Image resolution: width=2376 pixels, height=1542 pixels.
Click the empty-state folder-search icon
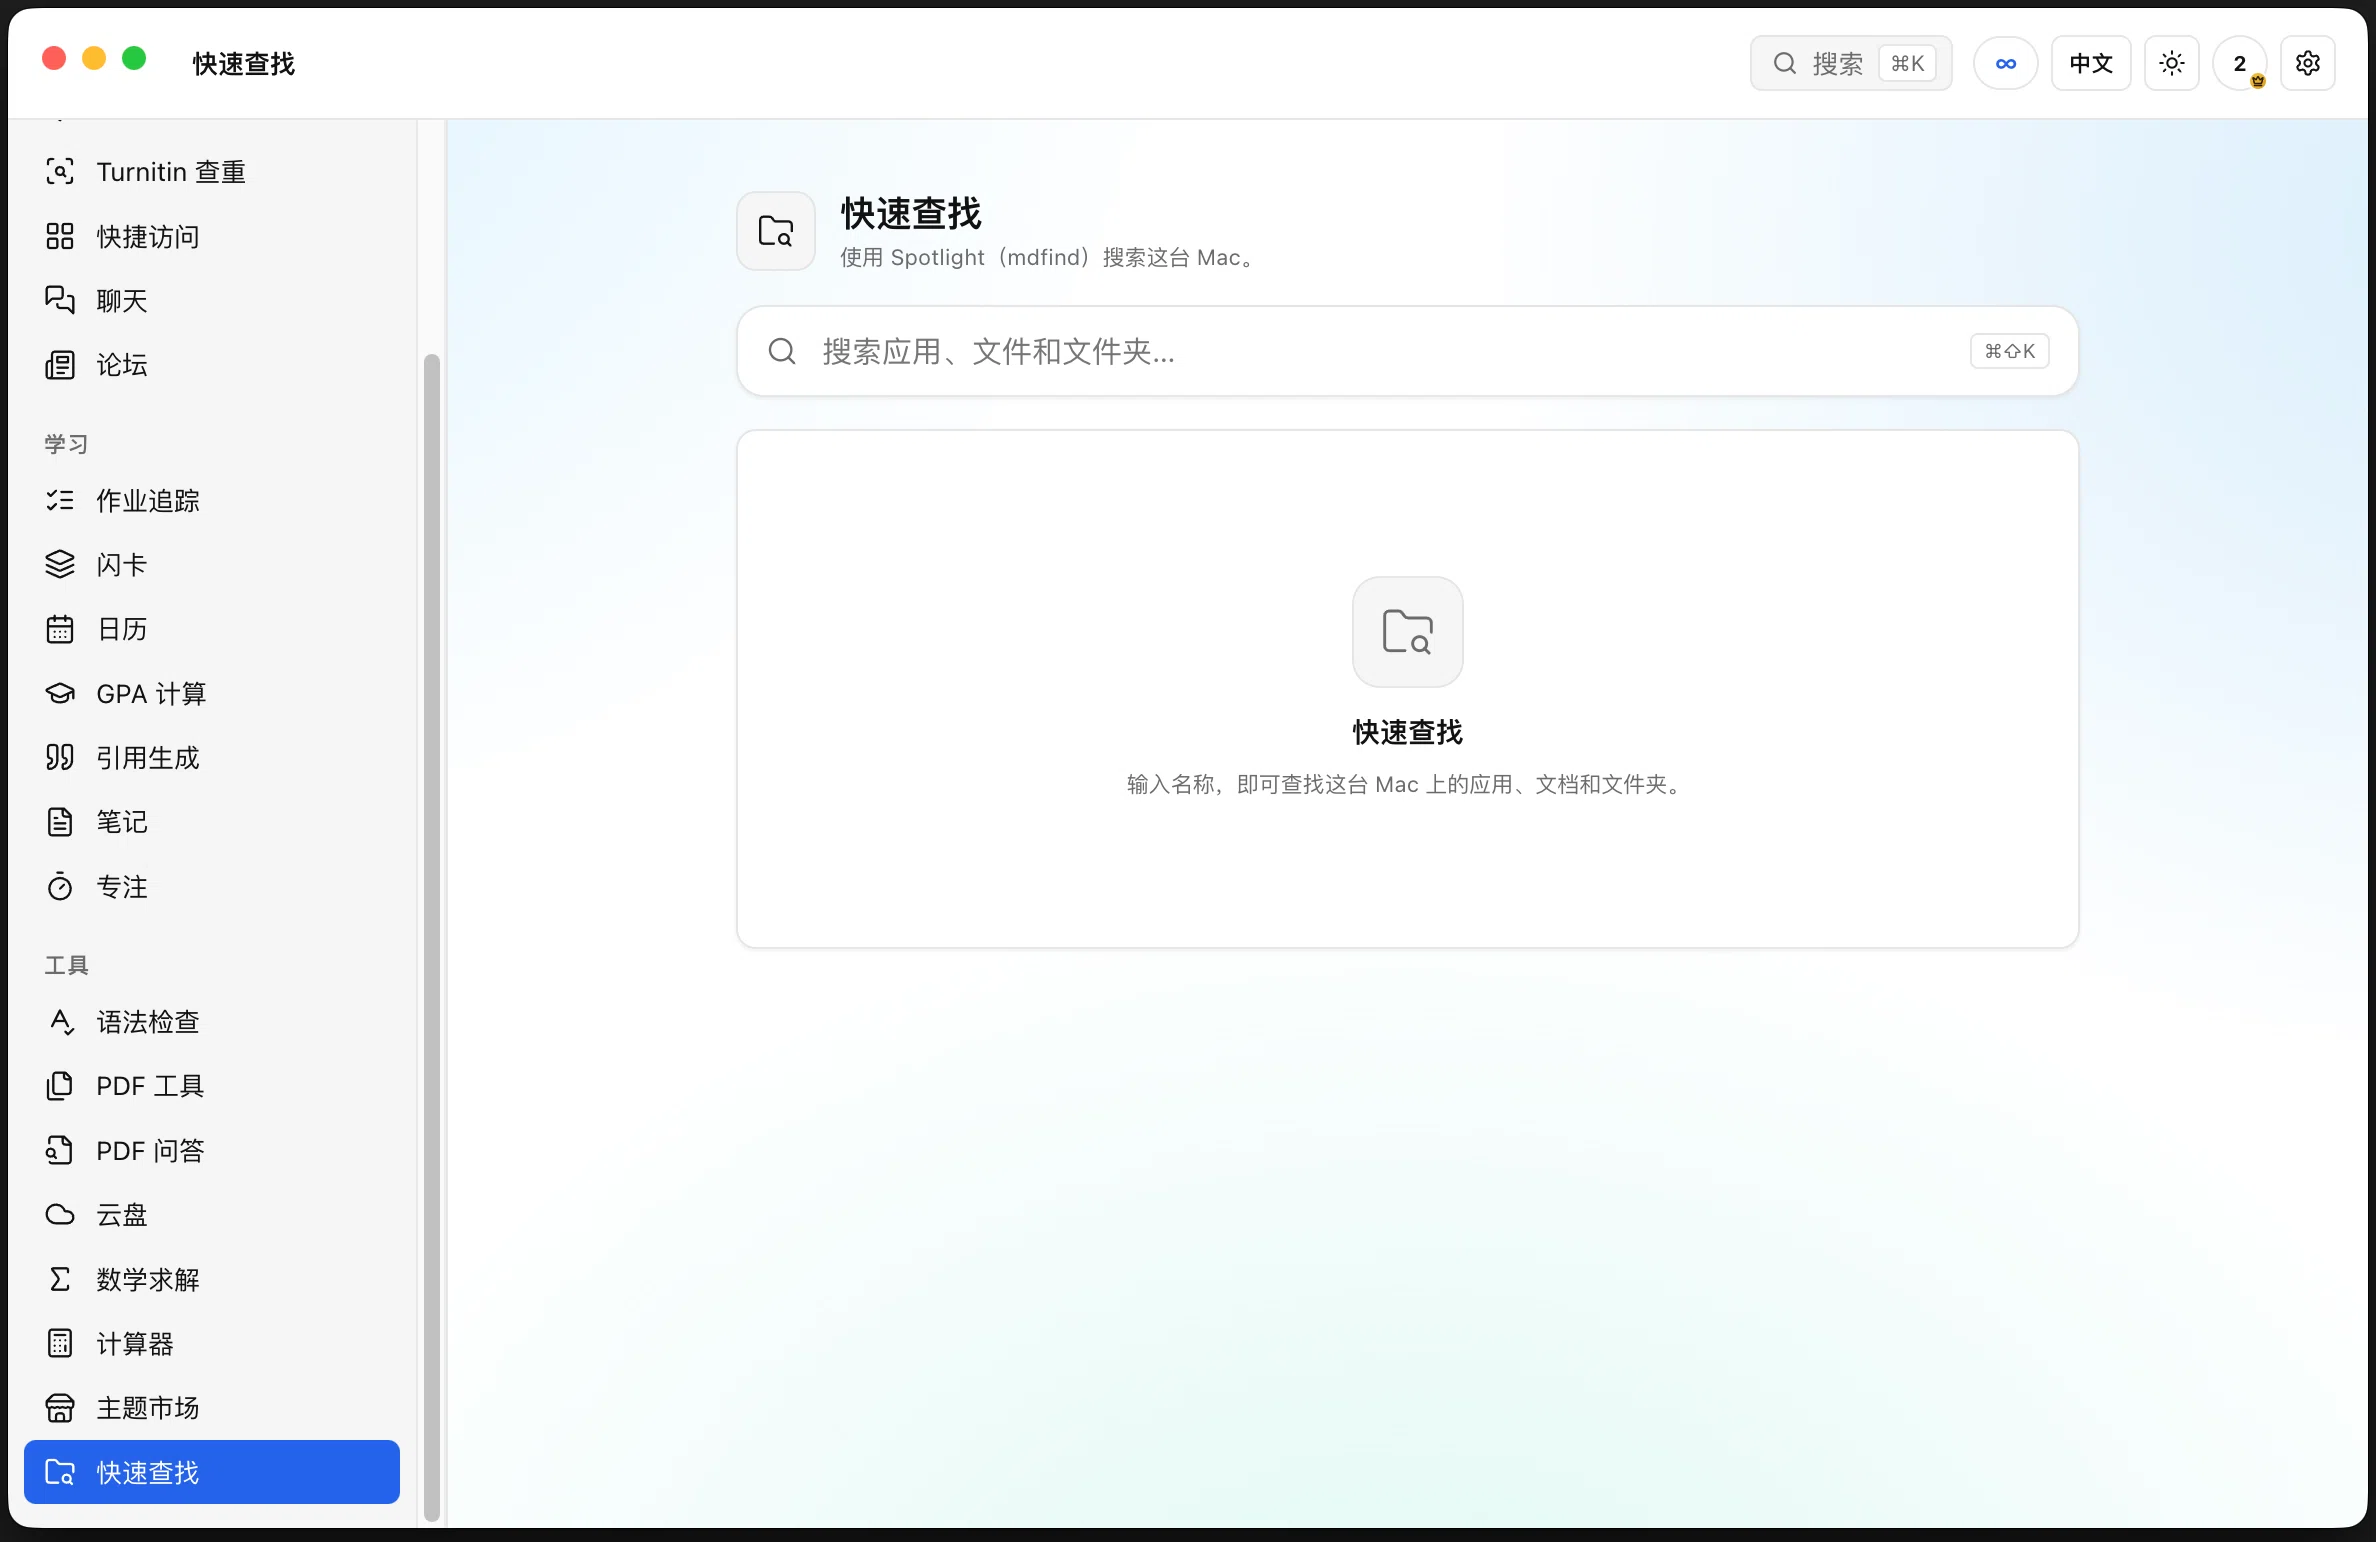tap(1407, 631)
